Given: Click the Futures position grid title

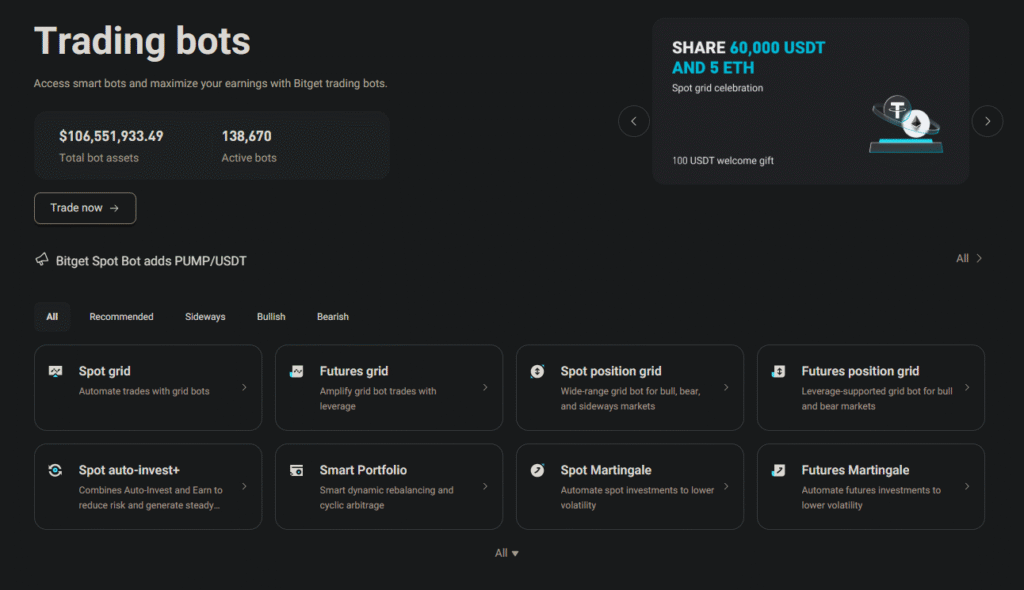Looking at the screenshot, I should click(860, 371).
